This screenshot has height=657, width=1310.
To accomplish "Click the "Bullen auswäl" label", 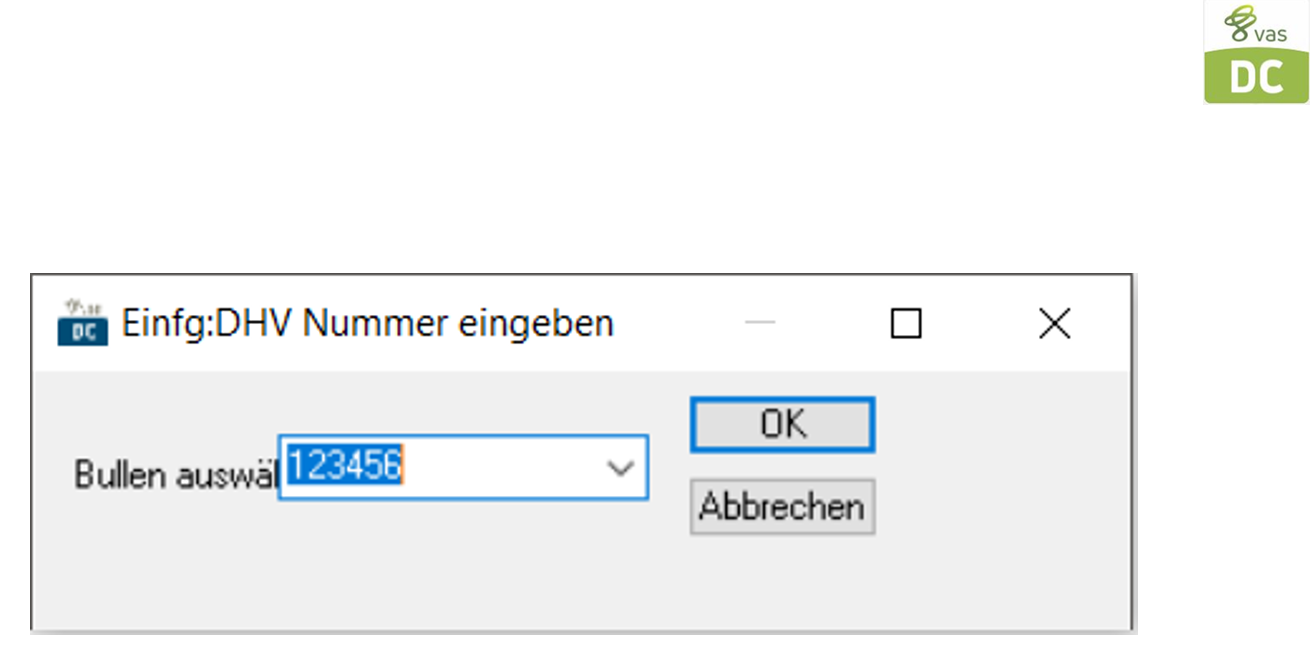I will click(175, 475).
